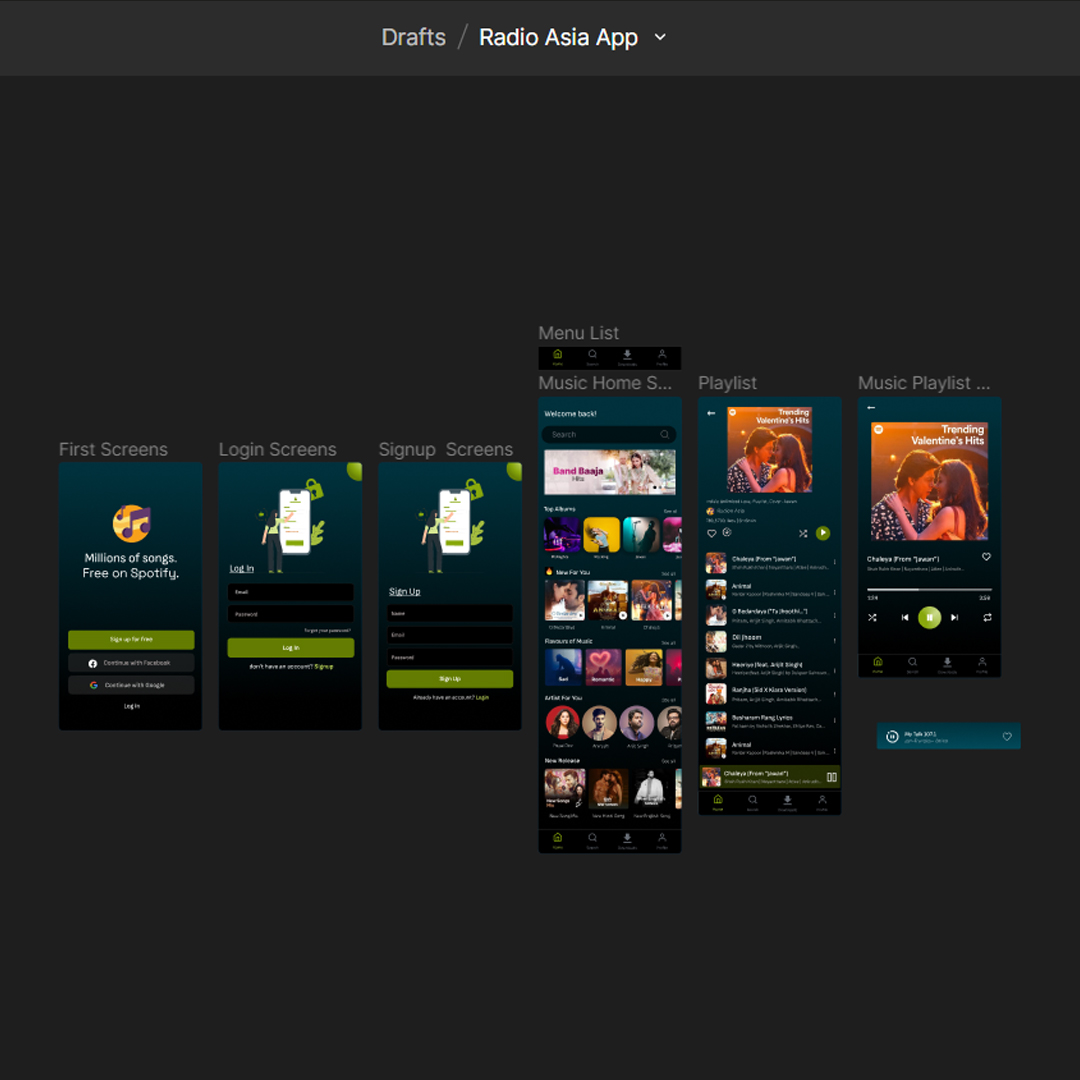Click Downloads icon in the Menu List frame
Screen dimensions: 1080x1080
pos(627,355)
